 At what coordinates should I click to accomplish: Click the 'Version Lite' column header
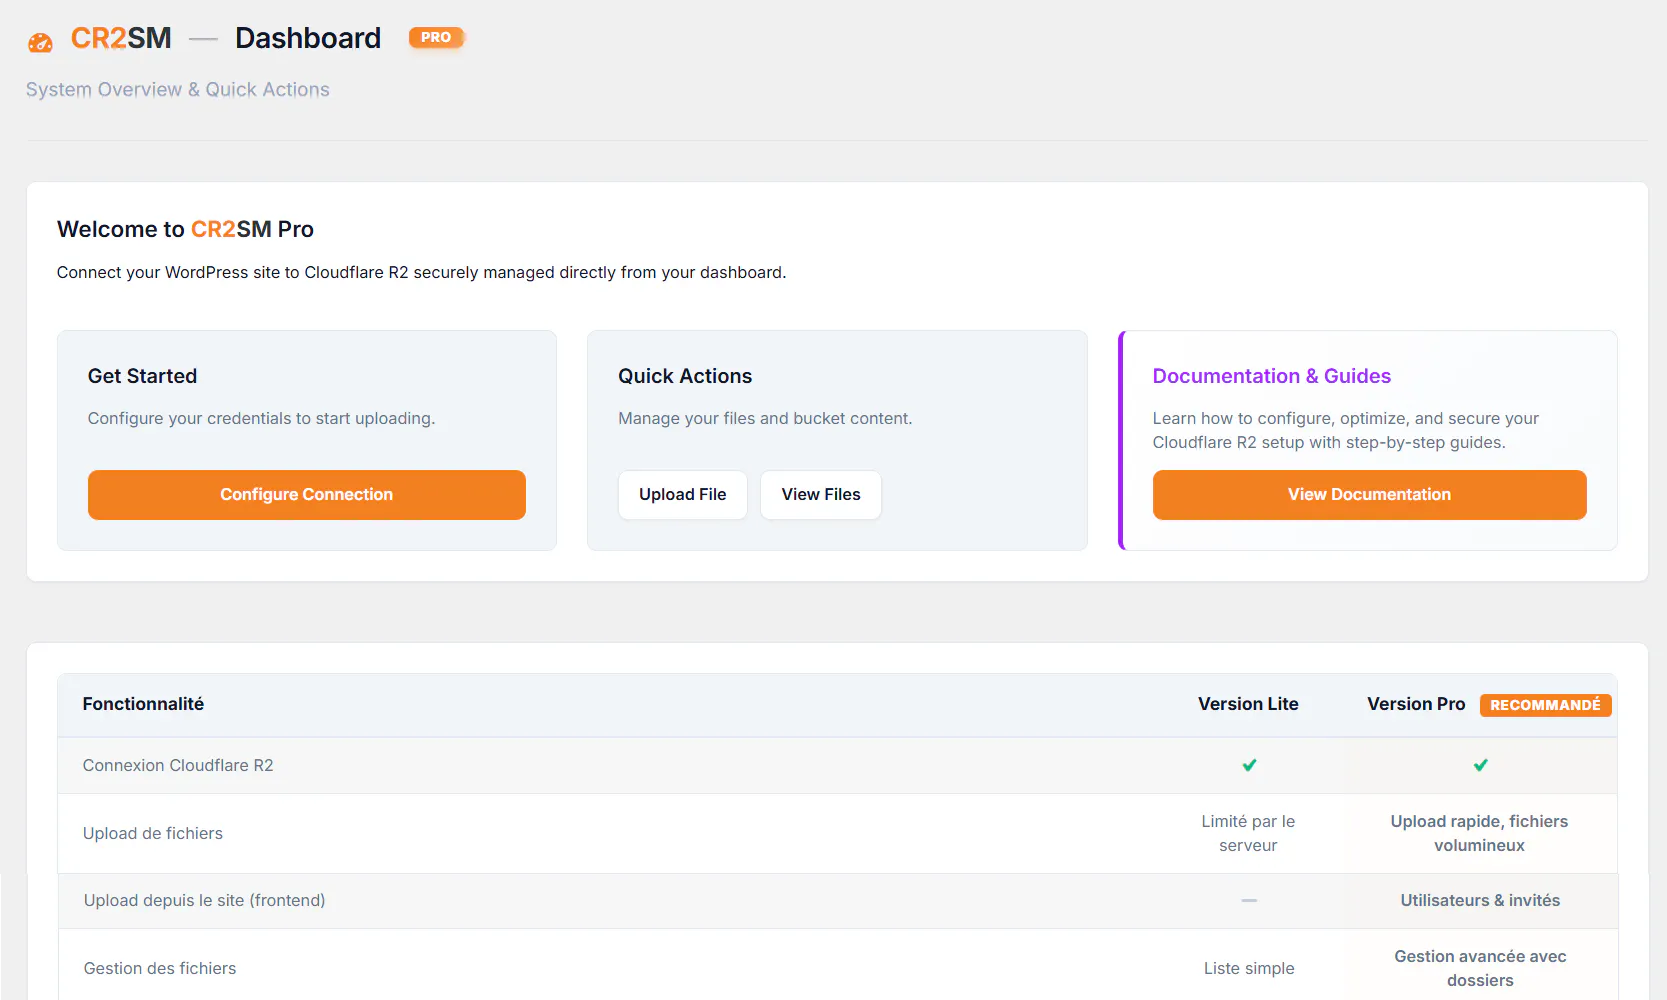(1248, 704)
